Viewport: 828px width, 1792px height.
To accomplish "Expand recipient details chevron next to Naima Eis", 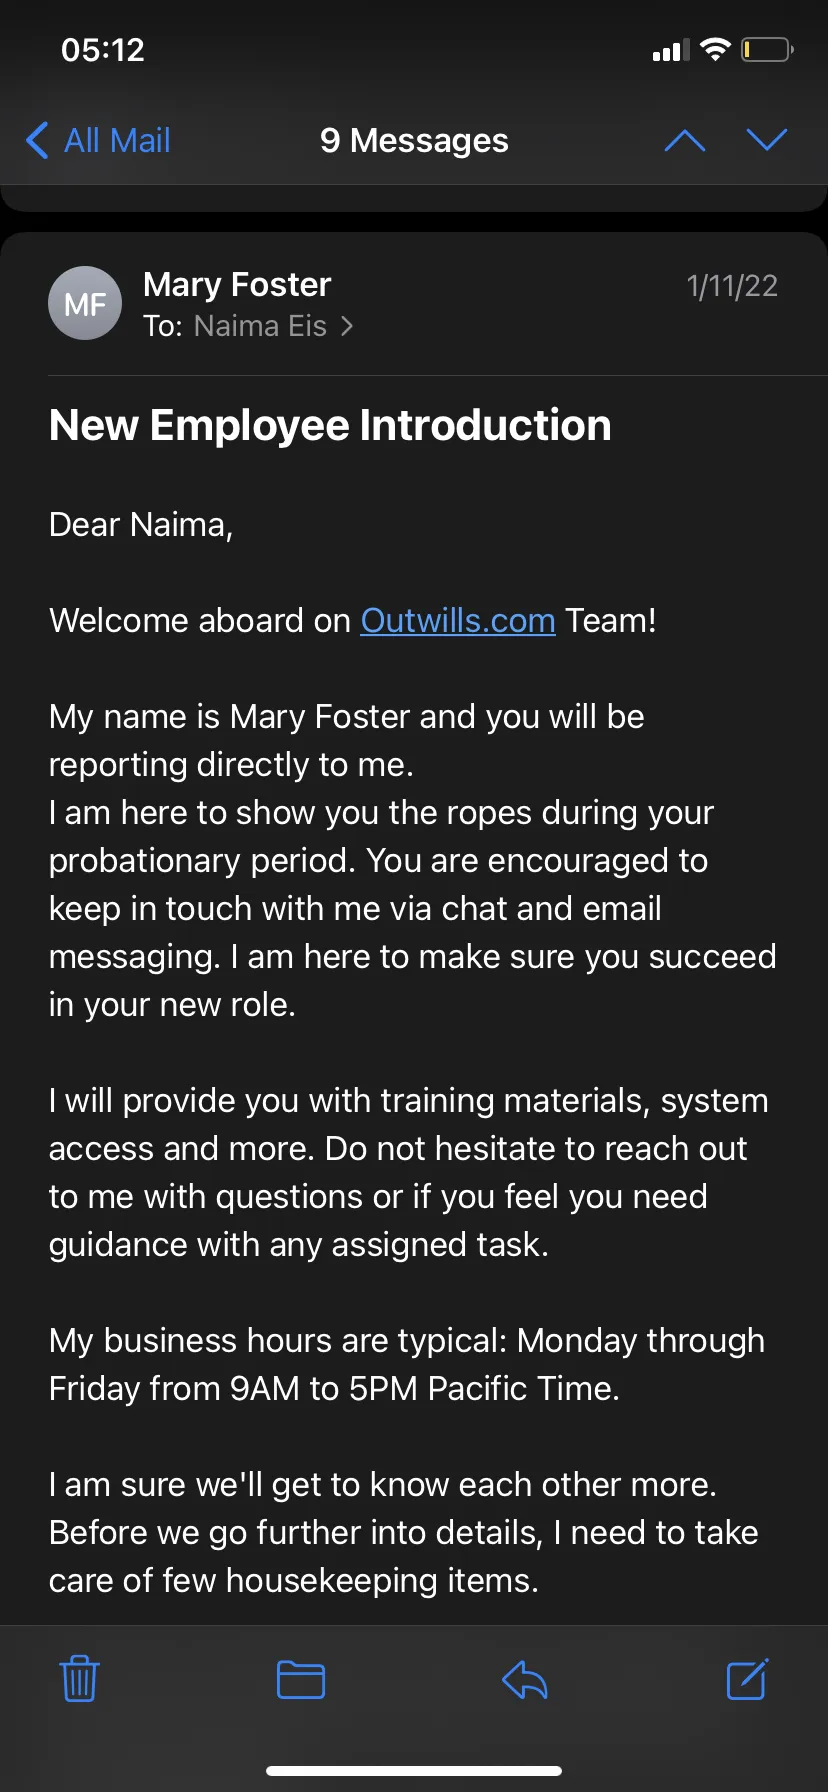I will (x=347, y=326).
